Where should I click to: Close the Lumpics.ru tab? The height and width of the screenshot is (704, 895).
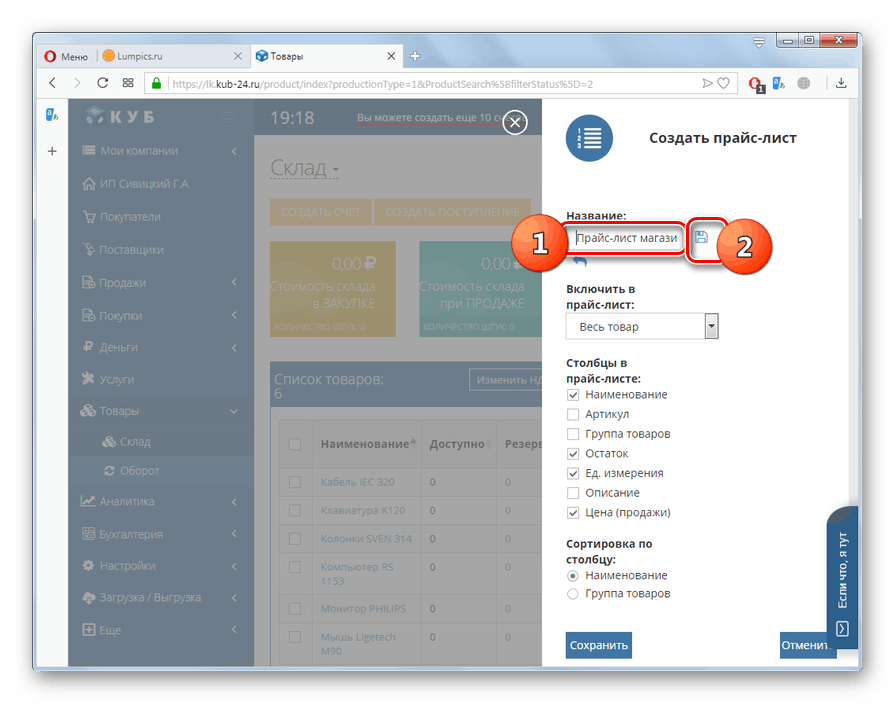tap(238, 56)
